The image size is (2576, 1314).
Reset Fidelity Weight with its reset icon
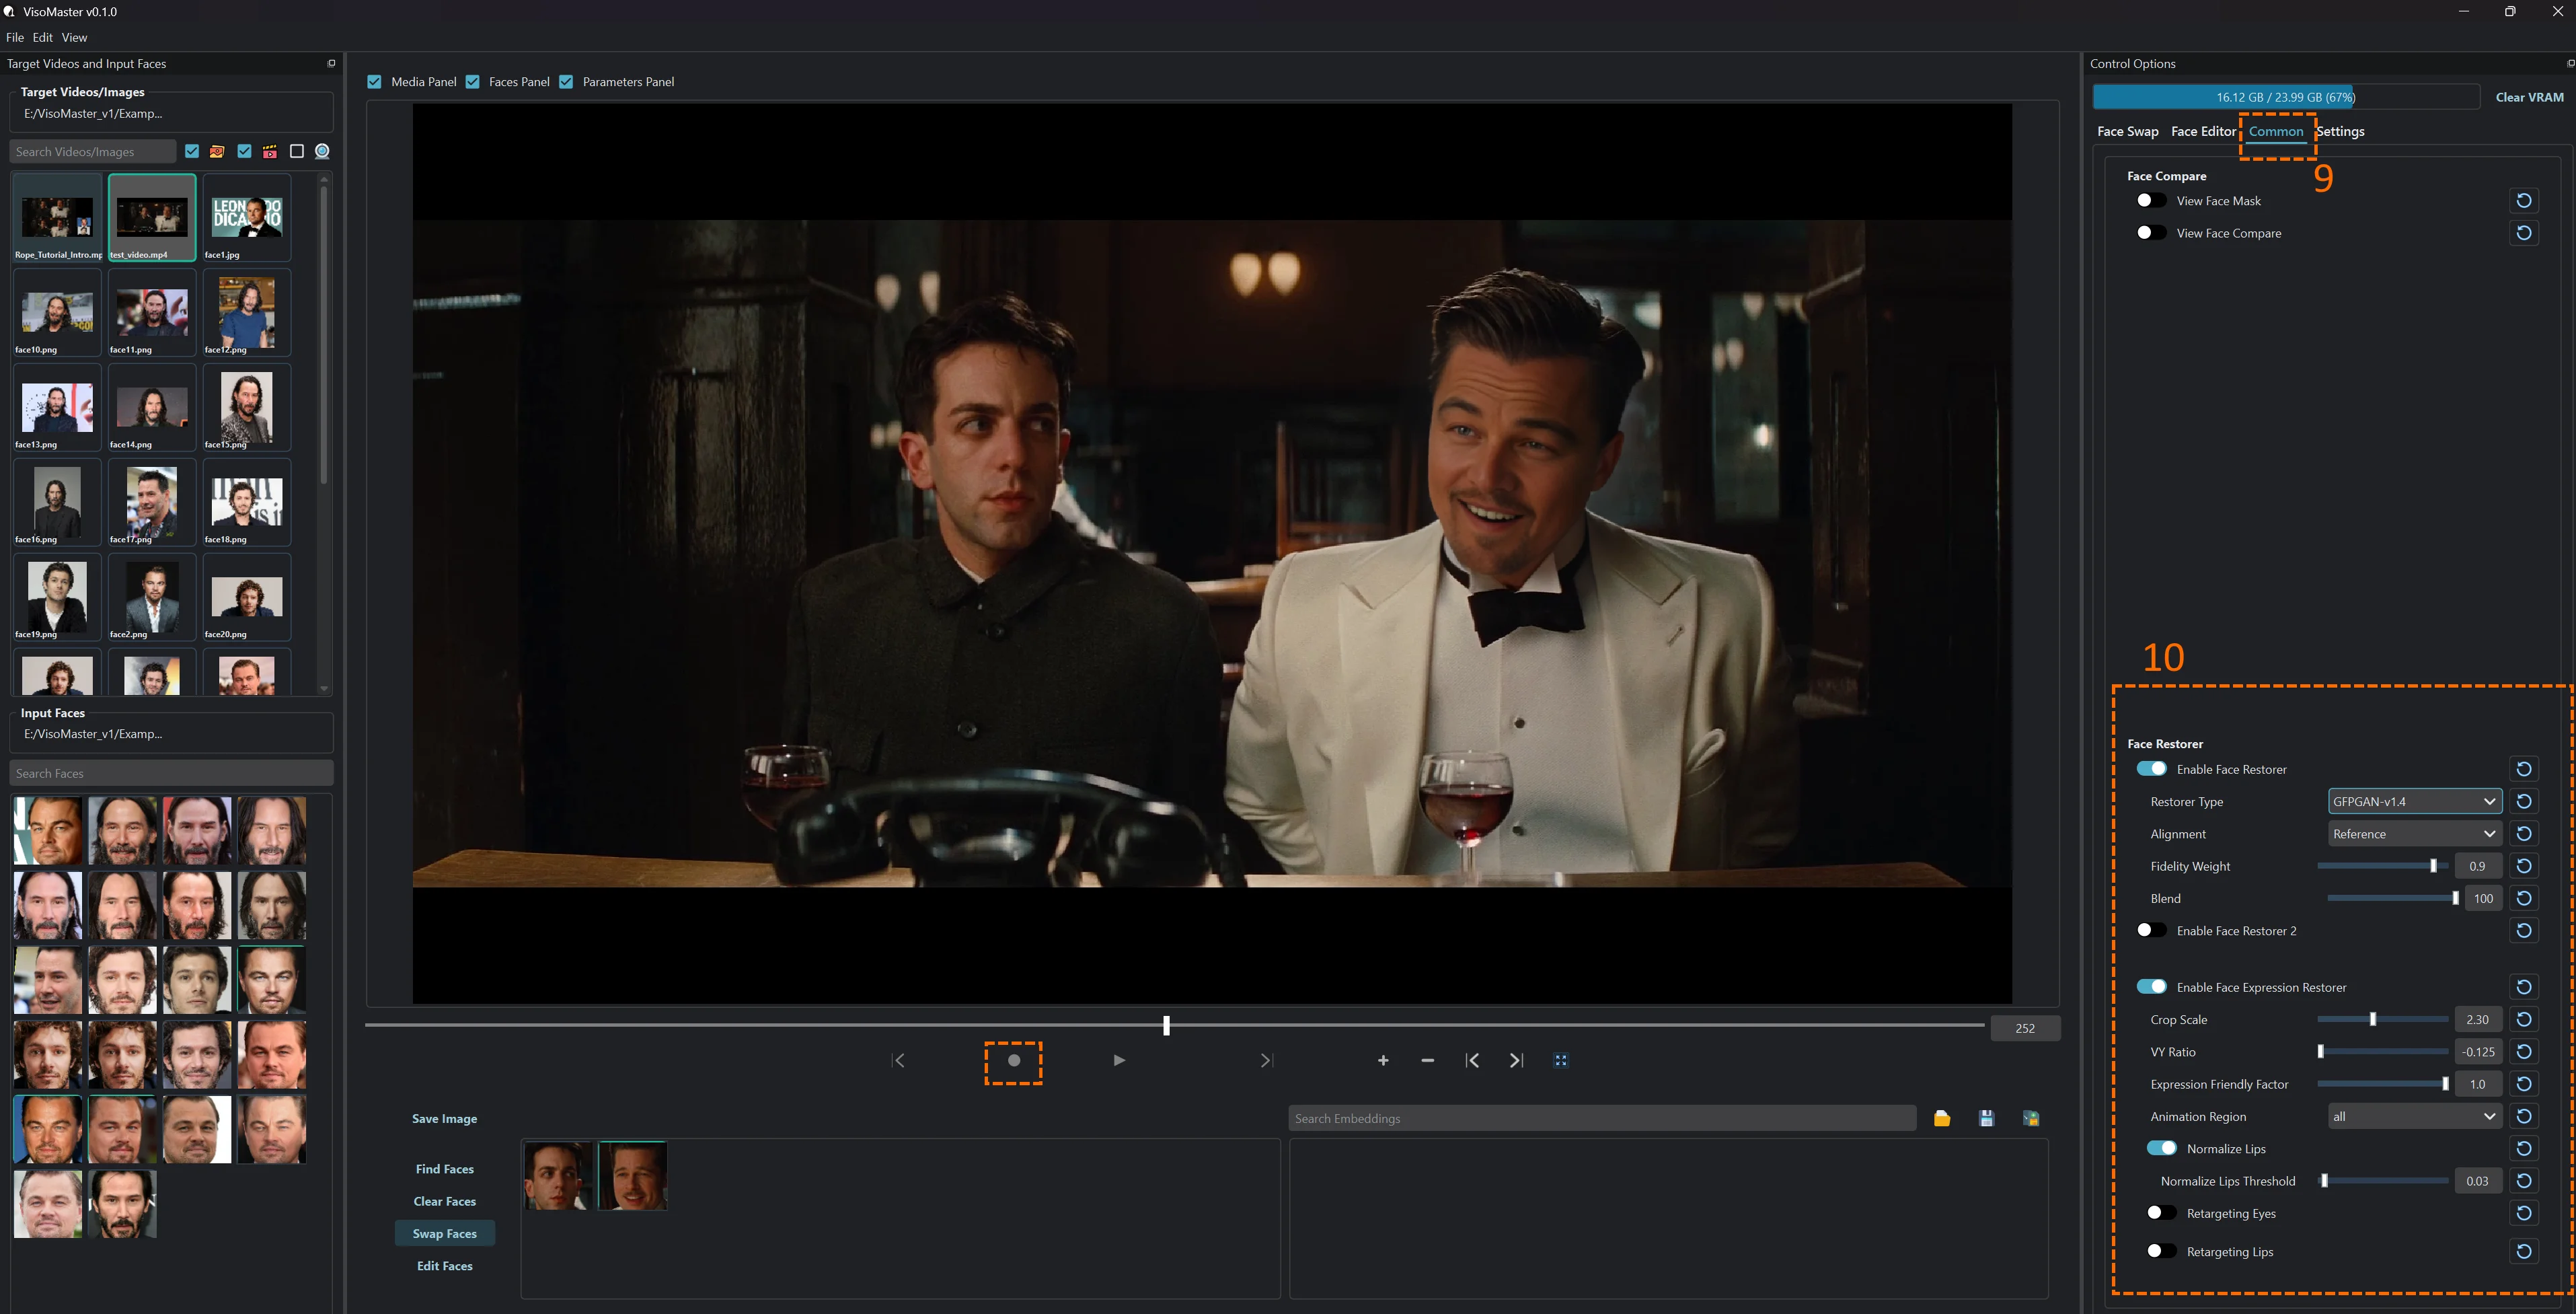[2523, 866]
